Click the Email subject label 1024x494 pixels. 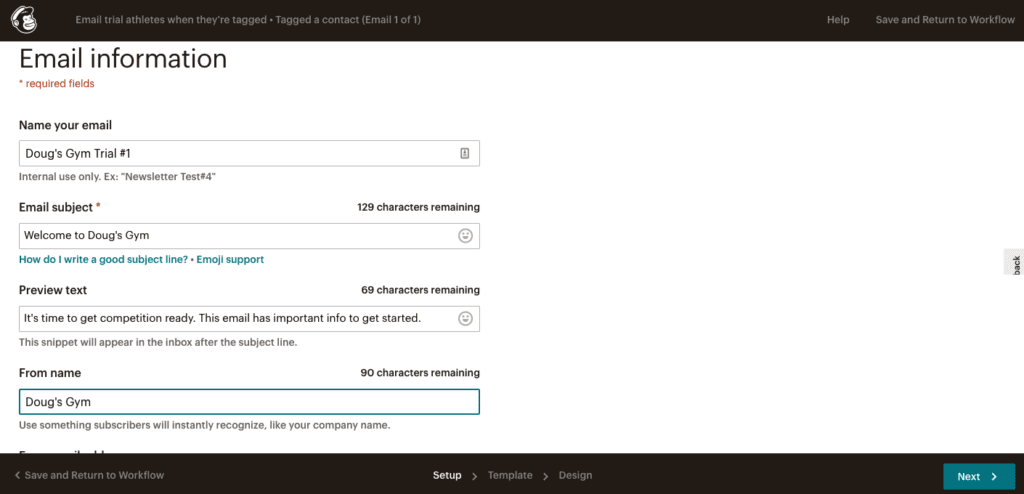(x=56, y=207)
